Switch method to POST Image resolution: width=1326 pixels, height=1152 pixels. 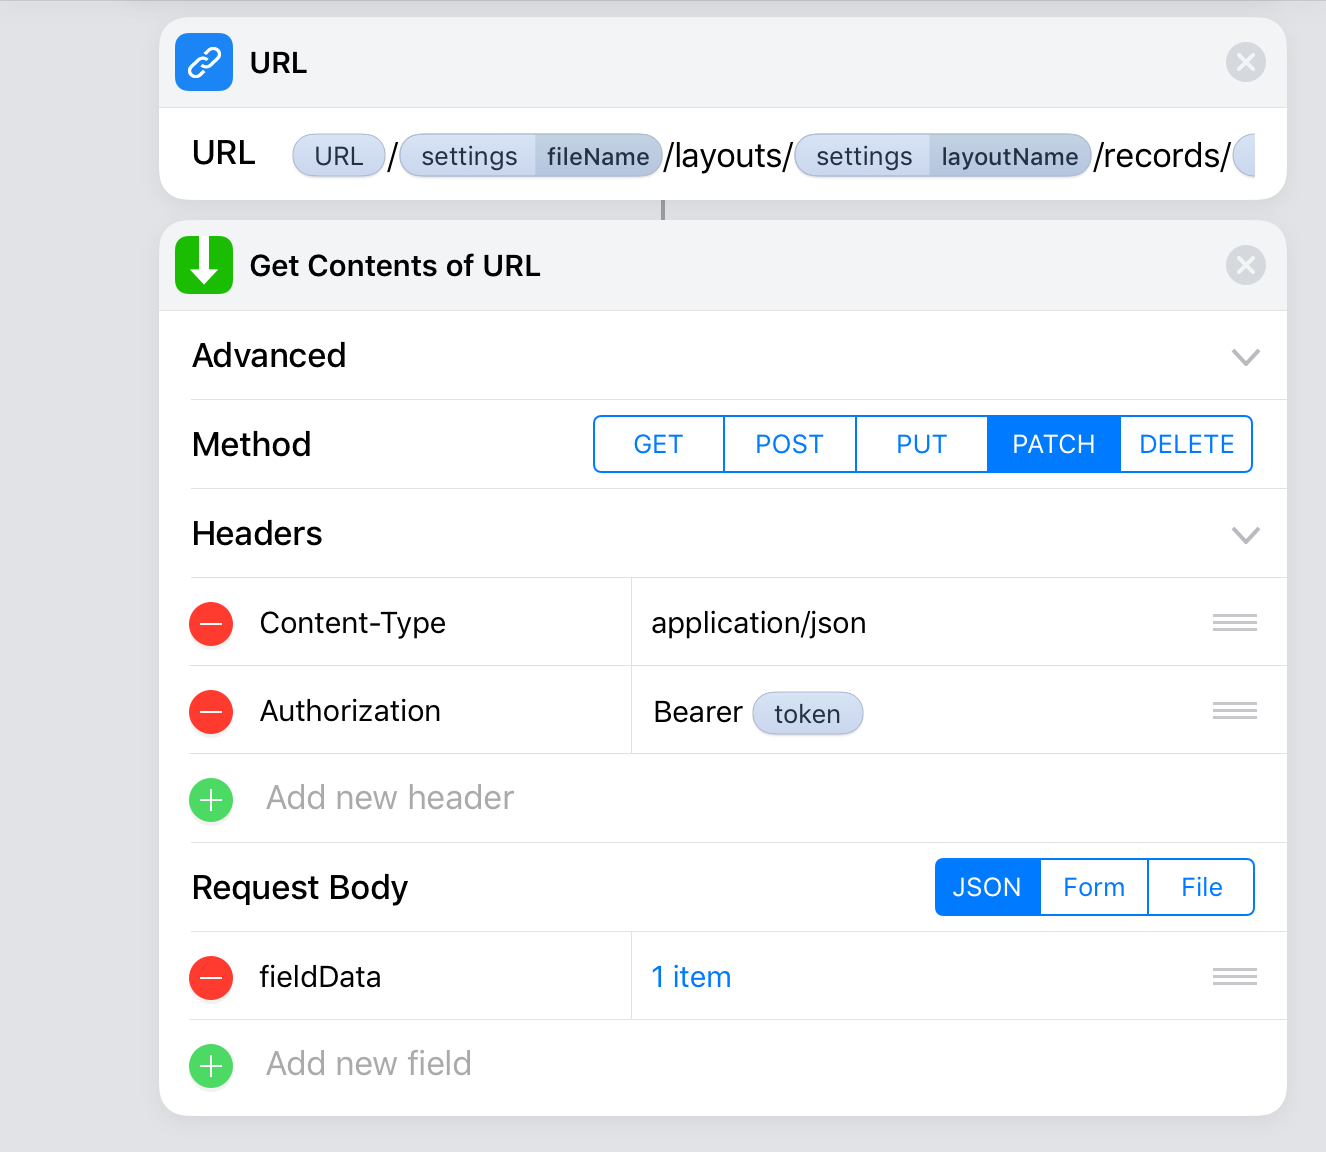coord(789,444)
